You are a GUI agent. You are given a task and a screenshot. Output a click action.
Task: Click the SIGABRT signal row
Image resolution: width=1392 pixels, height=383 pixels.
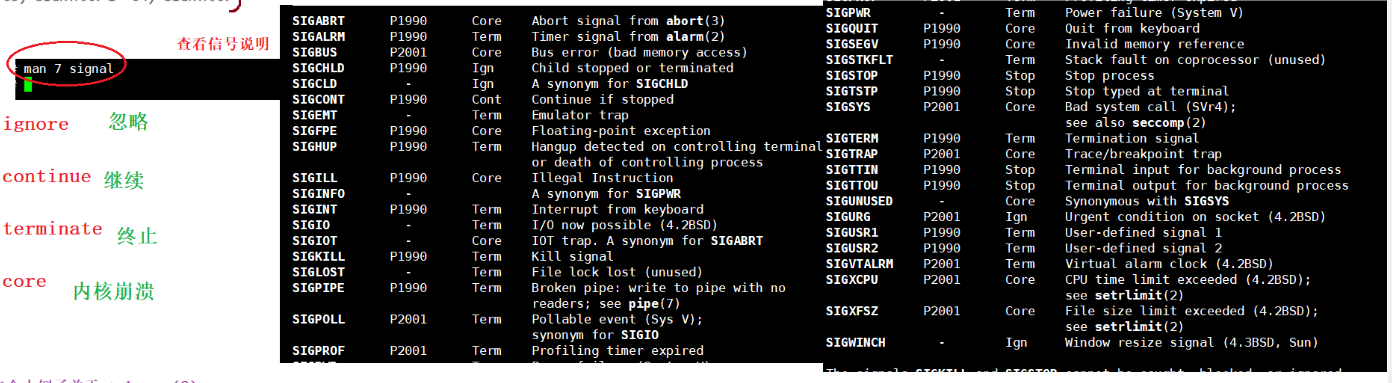pyautogui.click(x=552, y=21)
